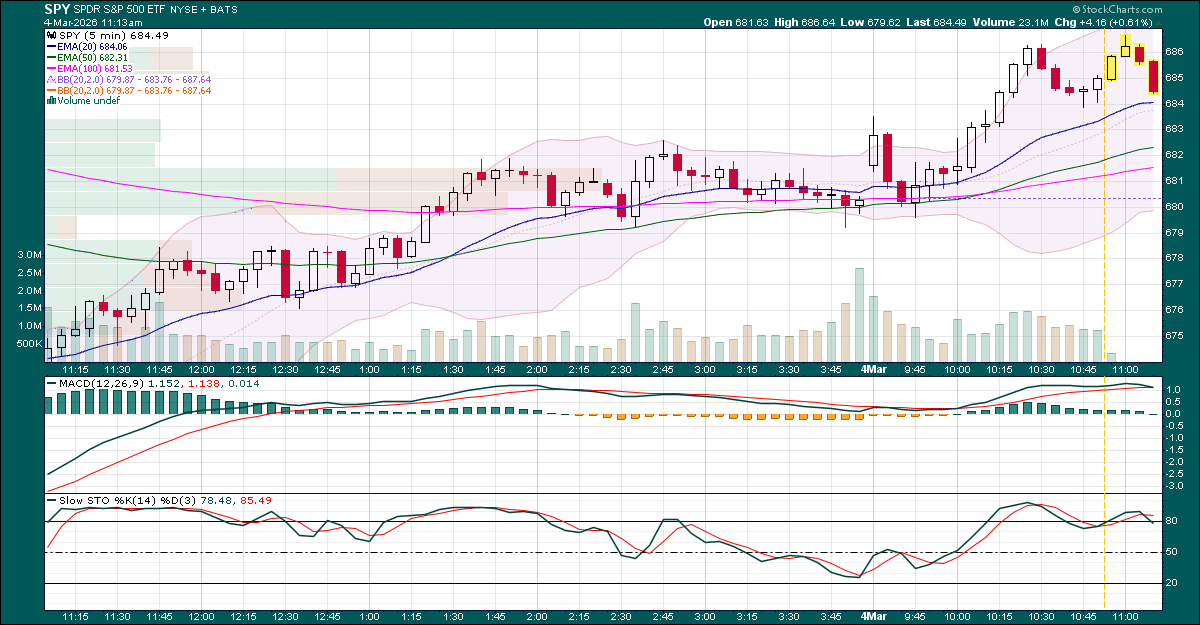
Task: Click the SPY ticker symbol in the header
Action: click(x=58, y=9)
